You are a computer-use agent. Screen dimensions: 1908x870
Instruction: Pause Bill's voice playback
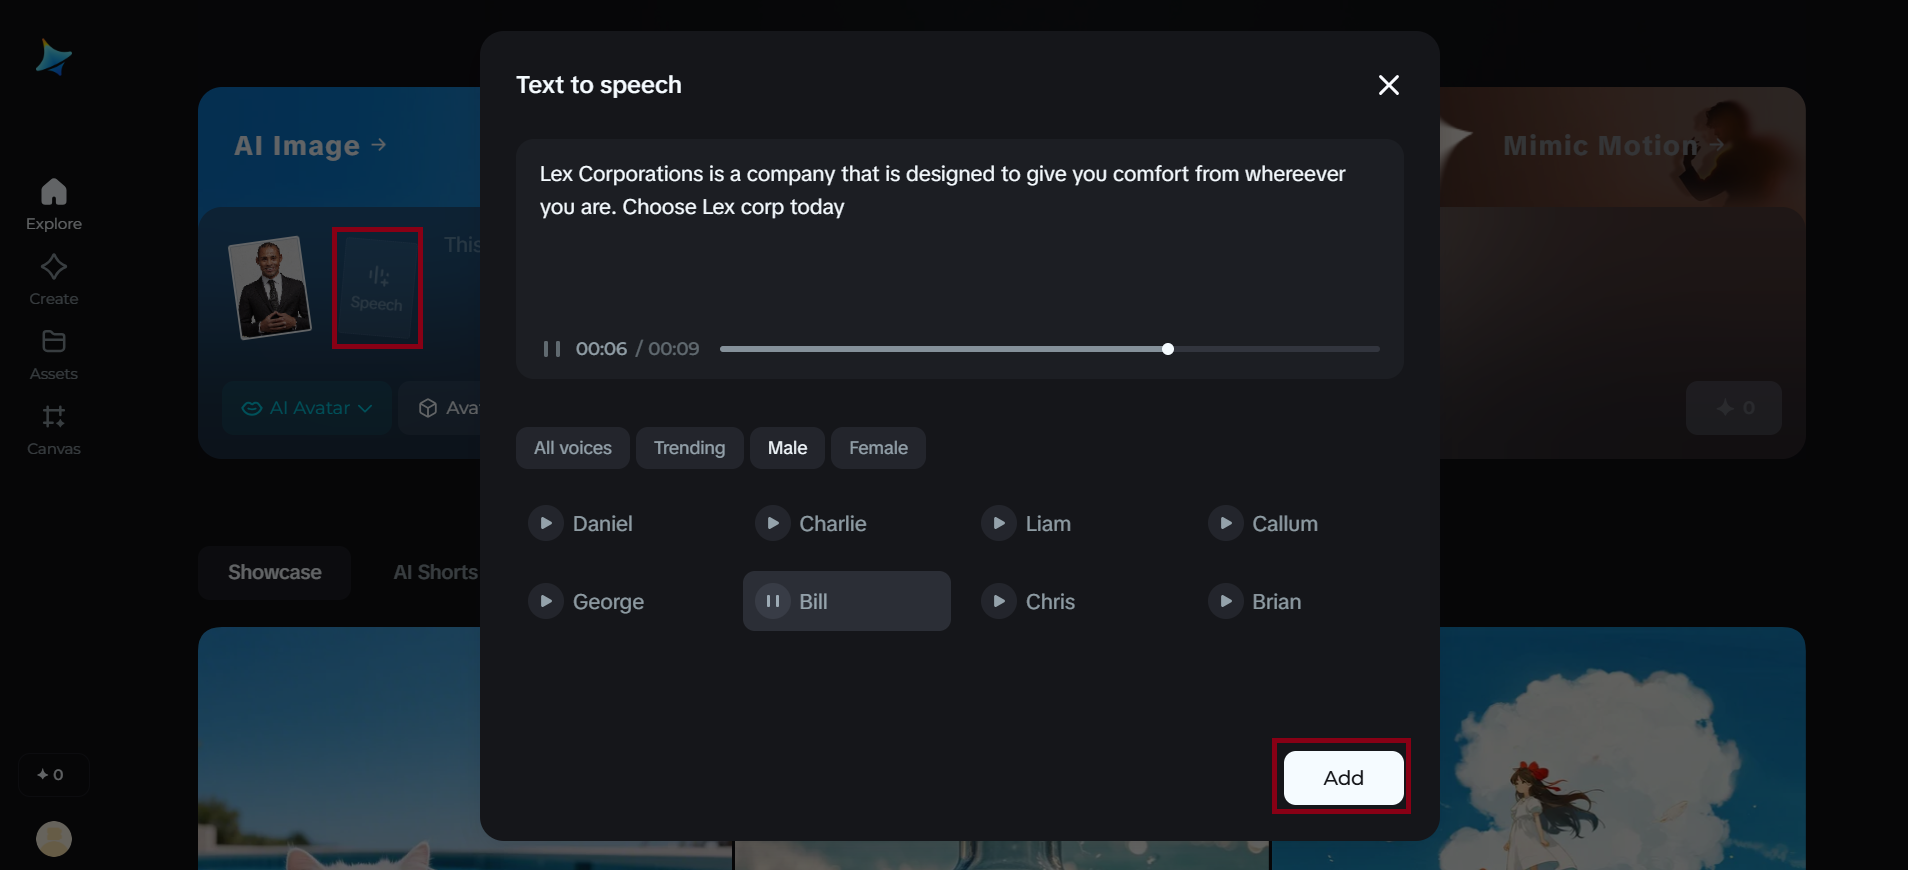tap(773, 601)
